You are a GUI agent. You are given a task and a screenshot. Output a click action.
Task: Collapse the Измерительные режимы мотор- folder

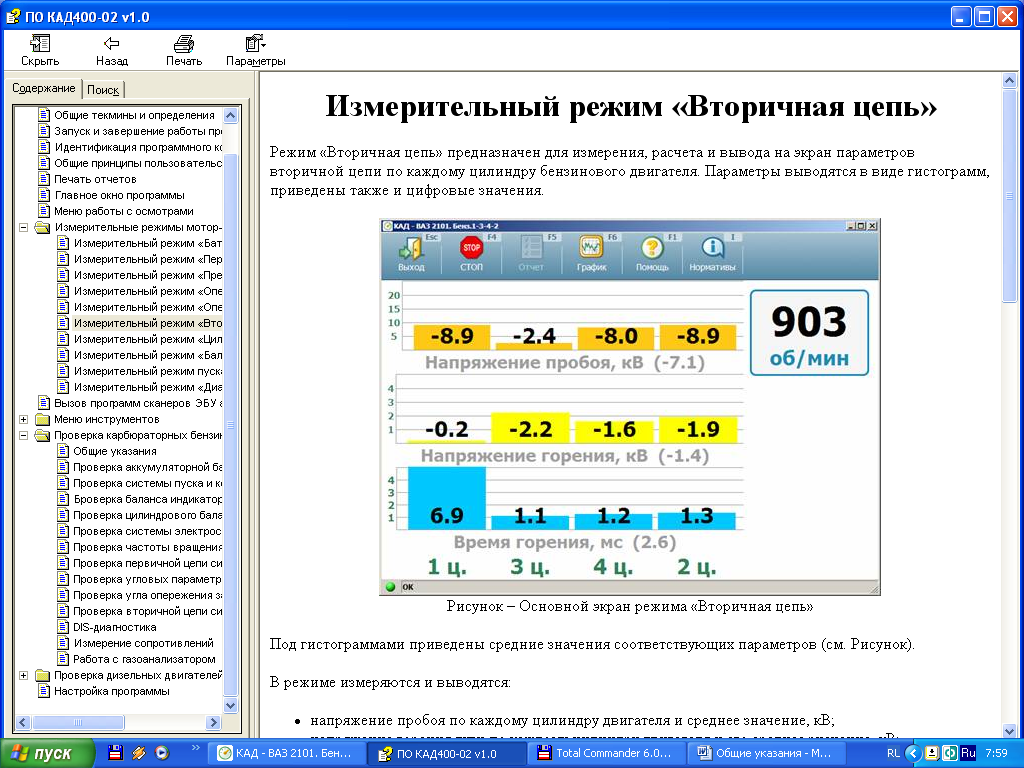[x=24, y=227]
